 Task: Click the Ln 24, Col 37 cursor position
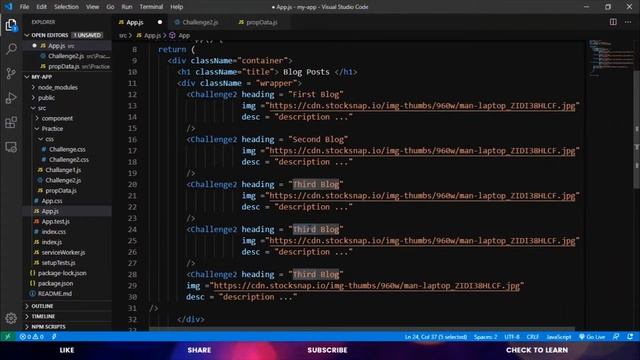coord(436,337)
